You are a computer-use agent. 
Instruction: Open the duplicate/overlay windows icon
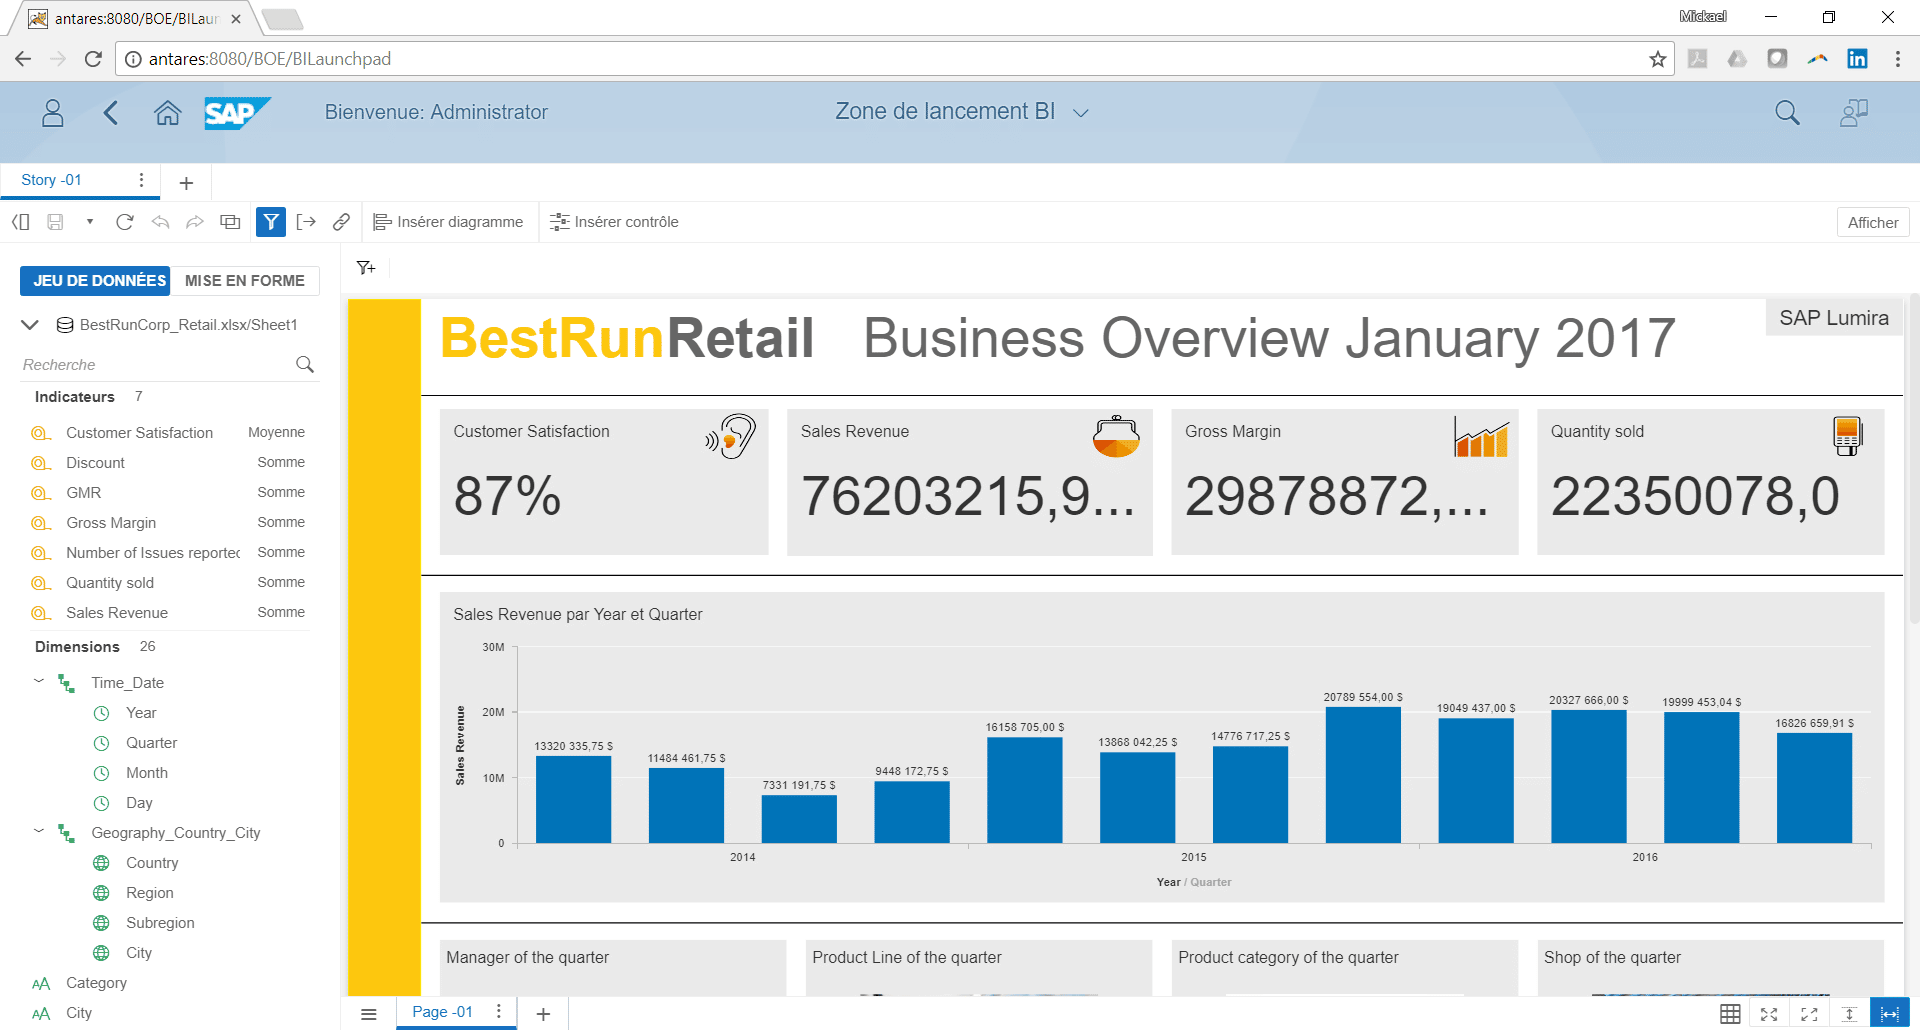click(x=230, y=222)
